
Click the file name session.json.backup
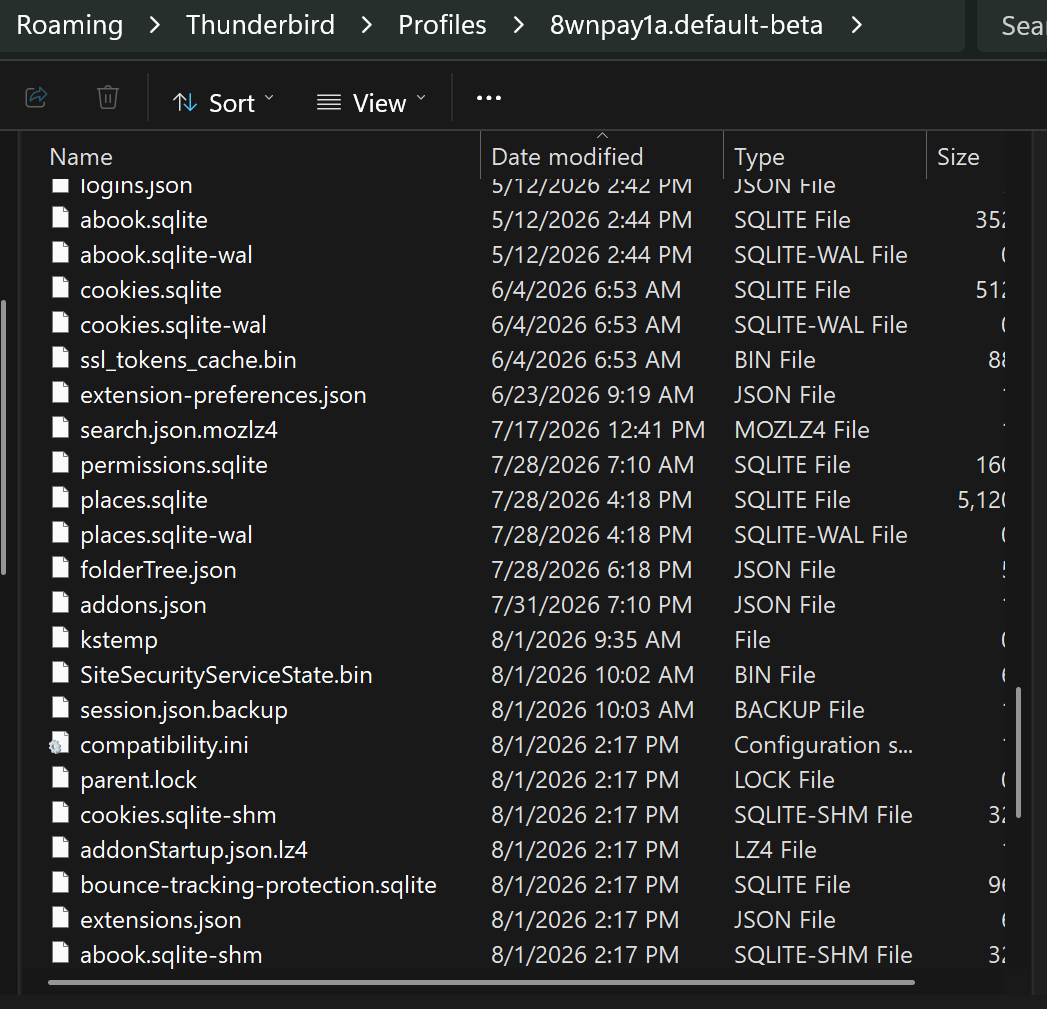click(184, 710)
